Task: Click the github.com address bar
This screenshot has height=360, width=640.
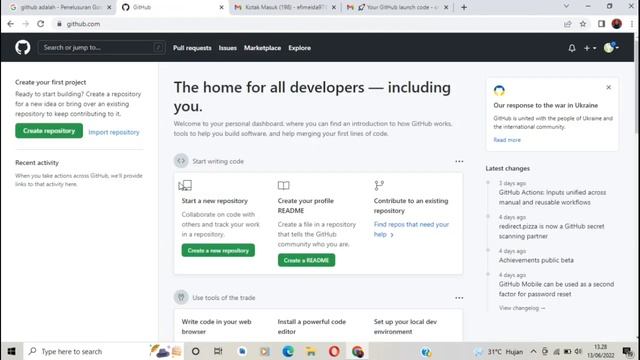Action: (x=306, y=24)
